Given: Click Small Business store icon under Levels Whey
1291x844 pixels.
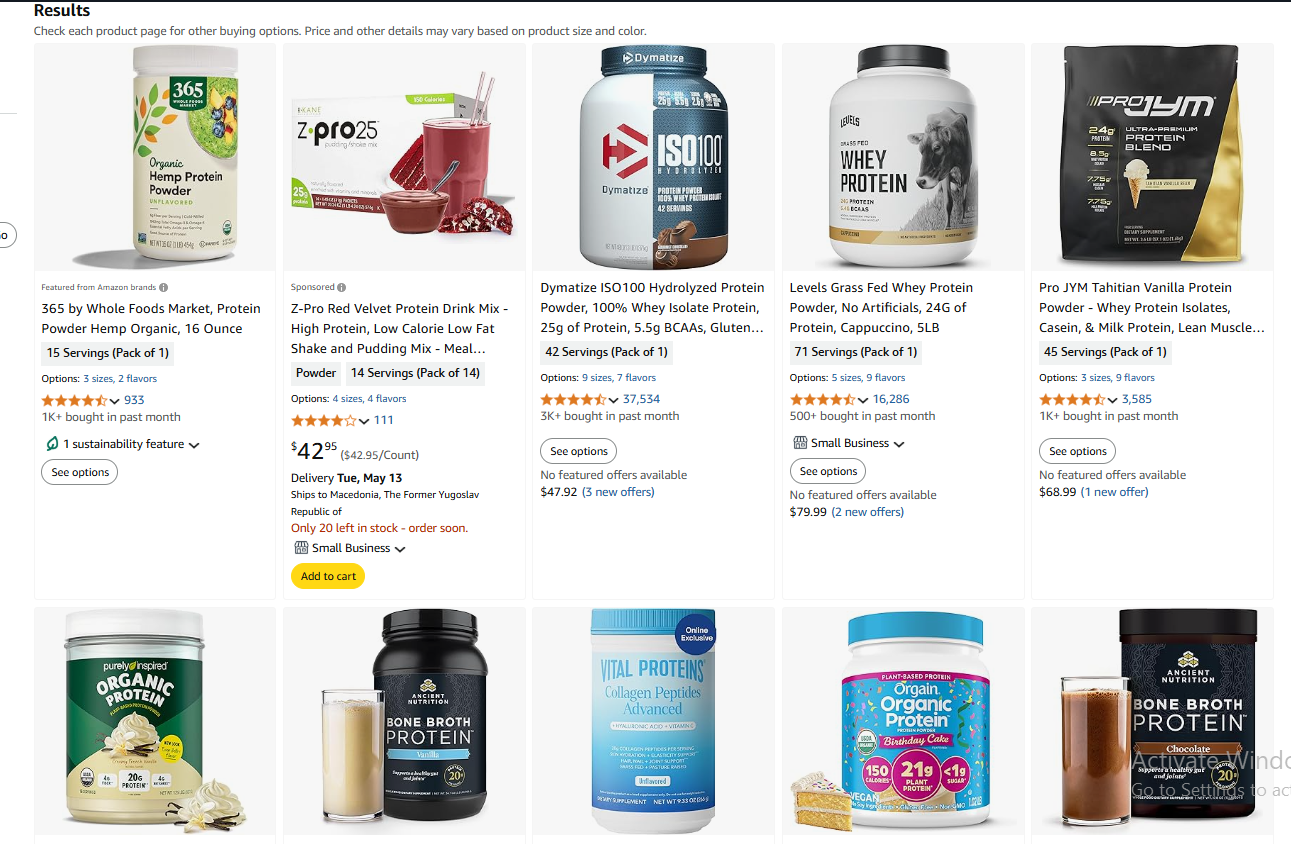Looking at the screenshot, I should point(800,443).
